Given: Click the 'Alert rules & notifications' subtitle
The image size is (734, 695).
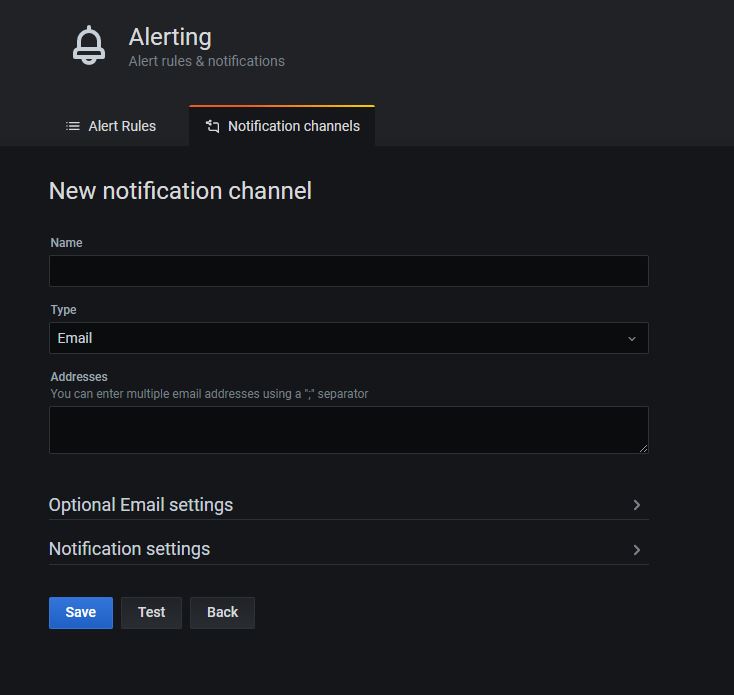Looking at the screenshot, I should pyautogui.click(x=206, y=61).
